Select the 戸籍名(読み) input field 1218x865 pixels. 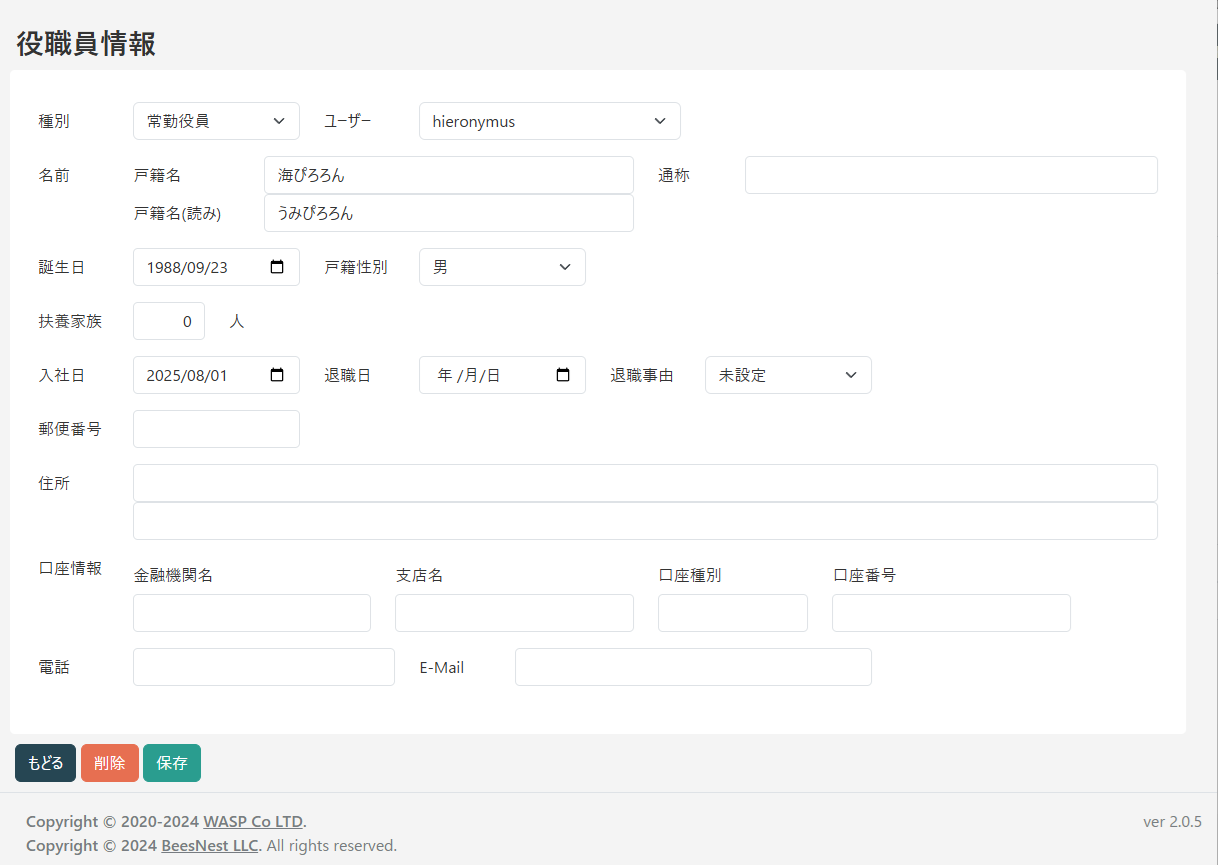448,213
